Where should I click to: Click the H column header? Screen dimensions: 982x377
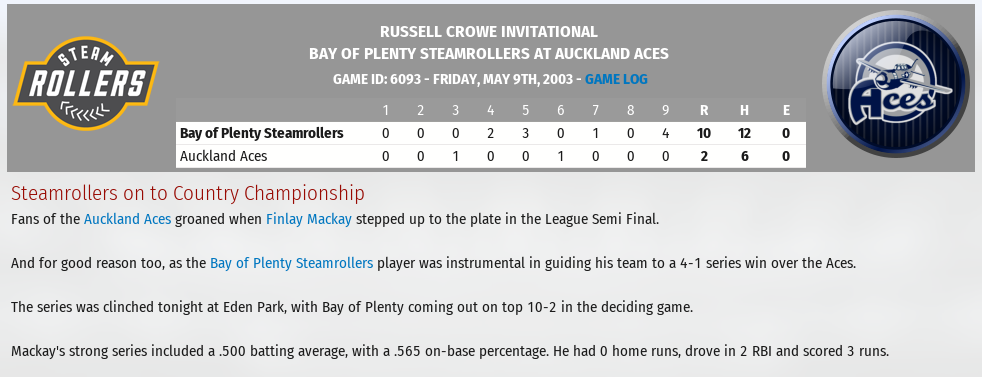coord(744,111)
